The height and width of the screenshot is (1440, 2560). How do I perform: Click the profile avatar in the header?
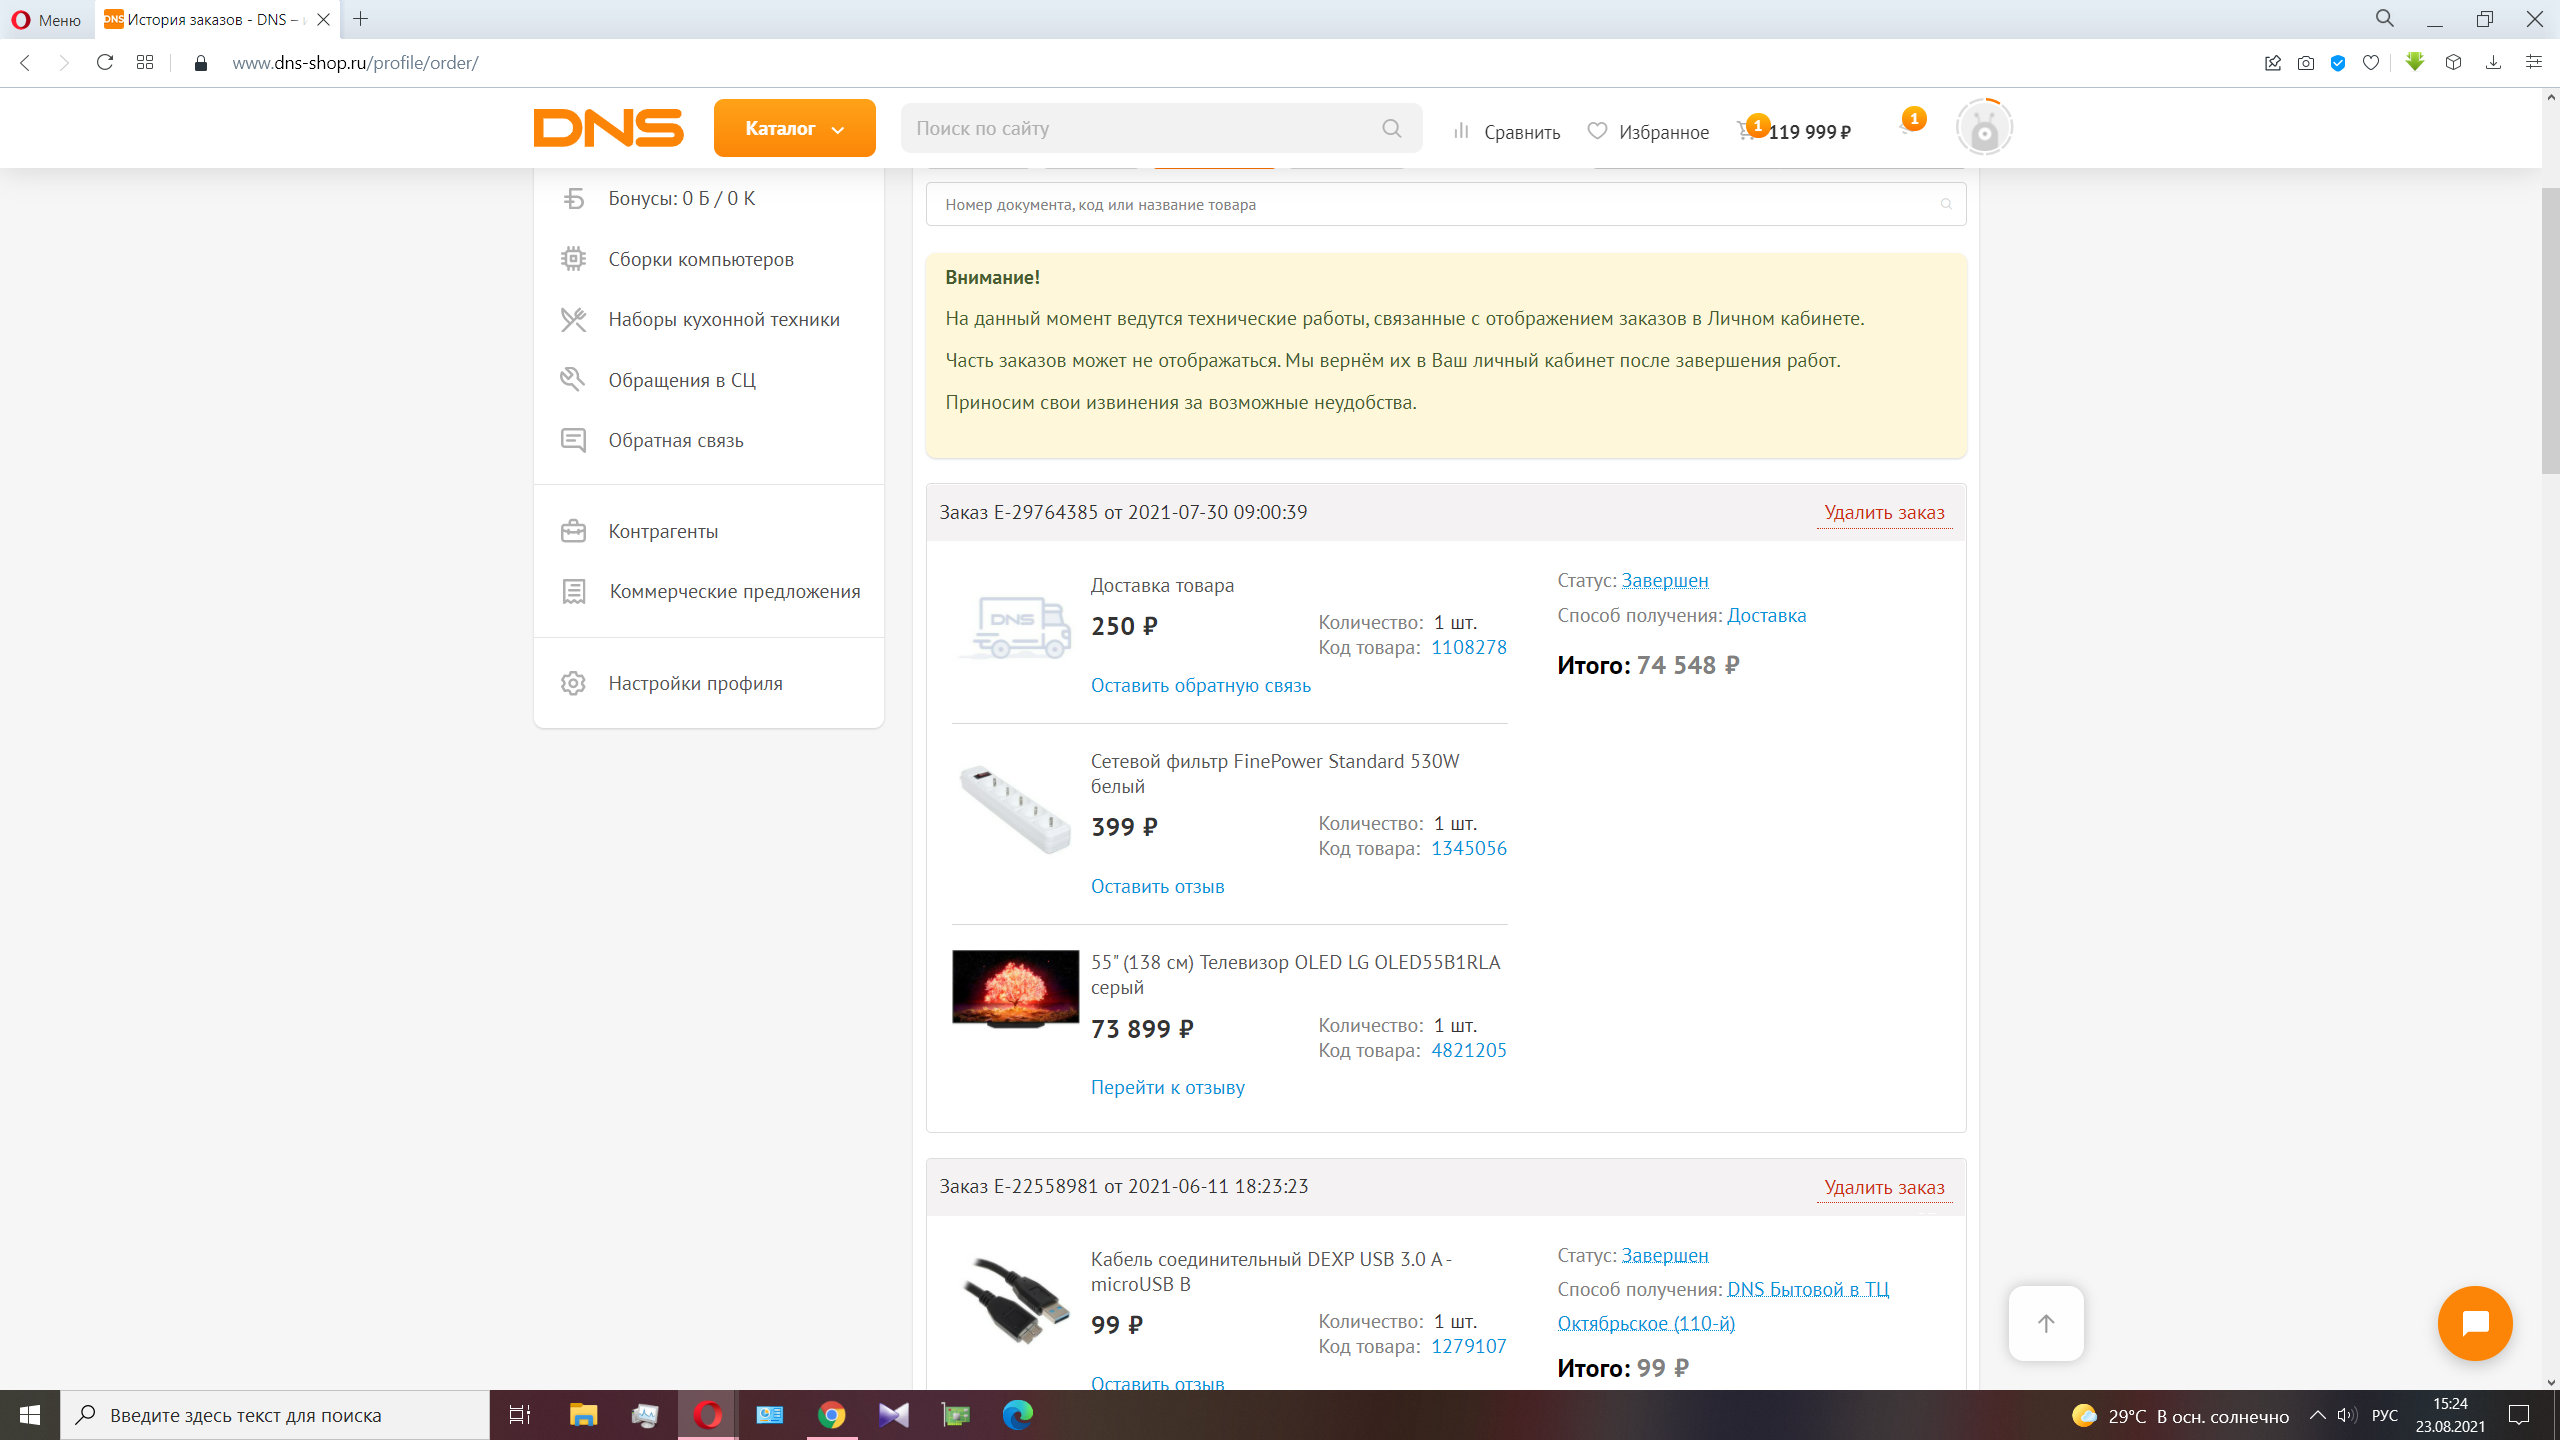(x=1984, y=128)
